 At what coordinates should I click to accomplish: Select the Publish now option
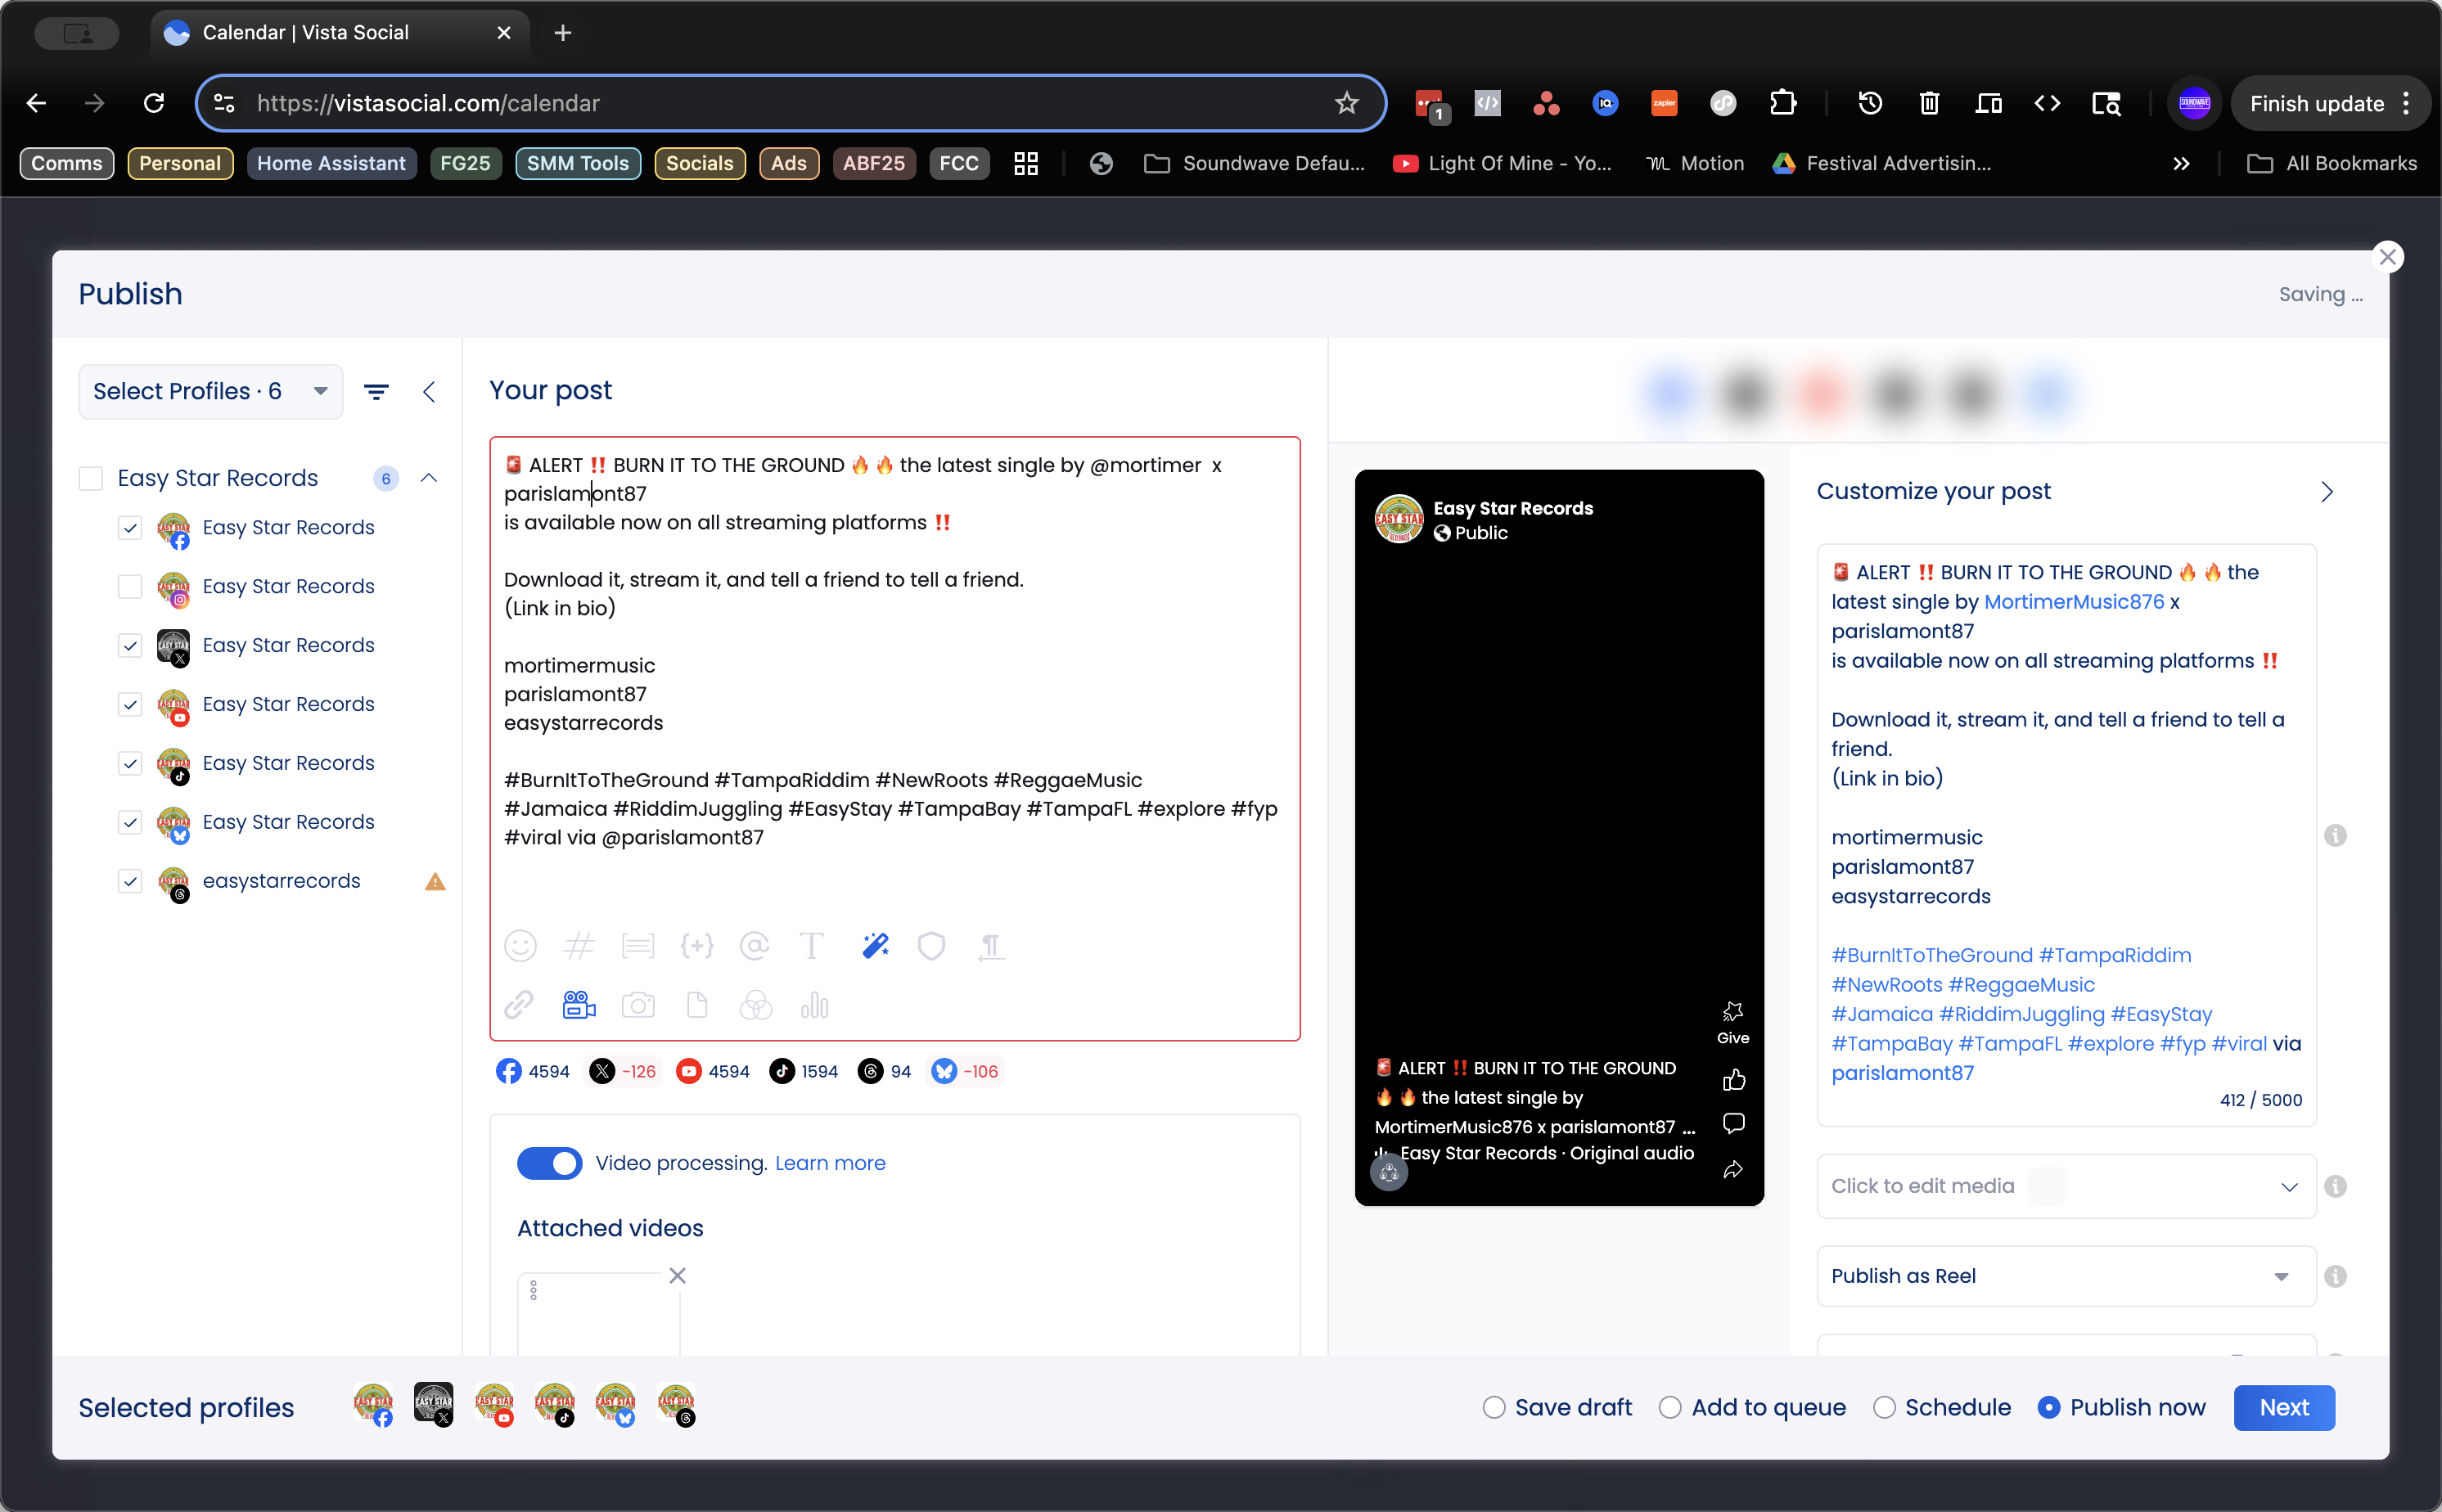pos(2051,1407)
